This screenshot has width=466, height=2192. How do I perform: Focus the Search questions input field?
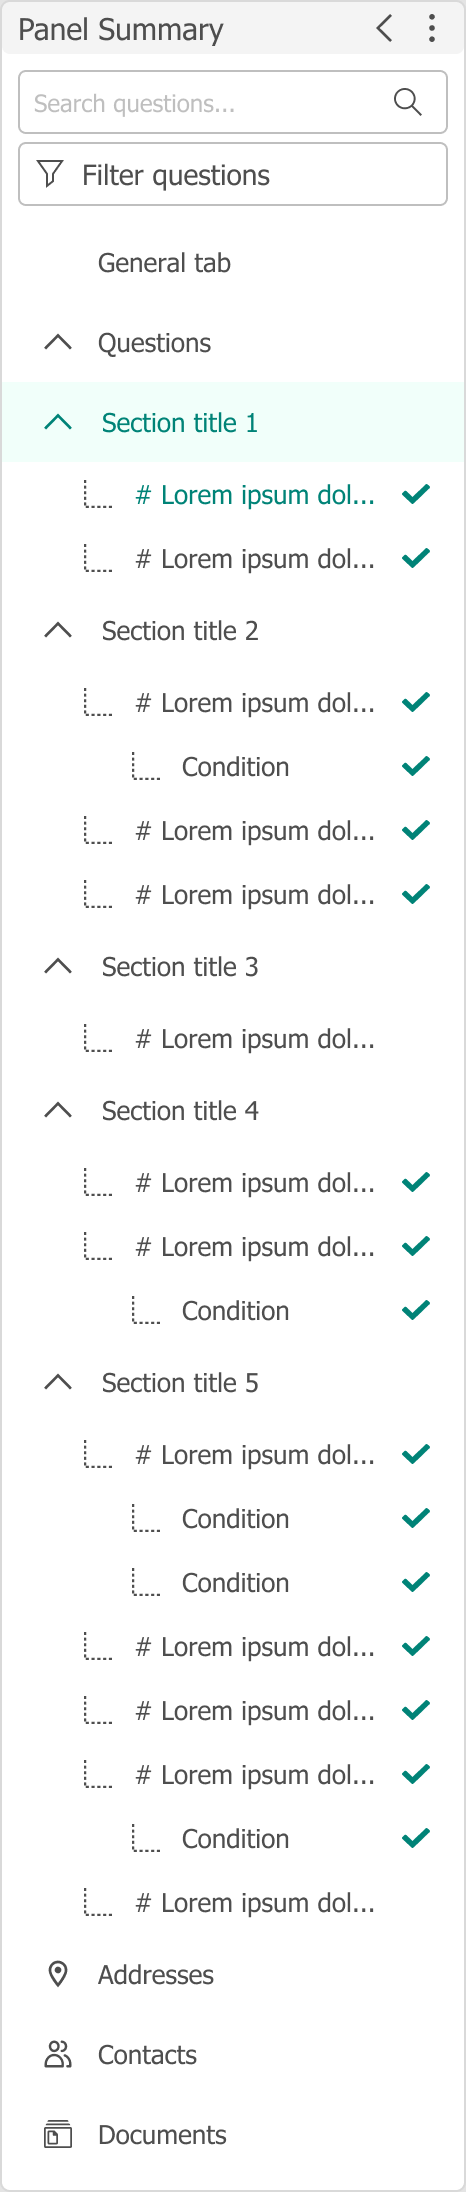click(x=233, y=102)
